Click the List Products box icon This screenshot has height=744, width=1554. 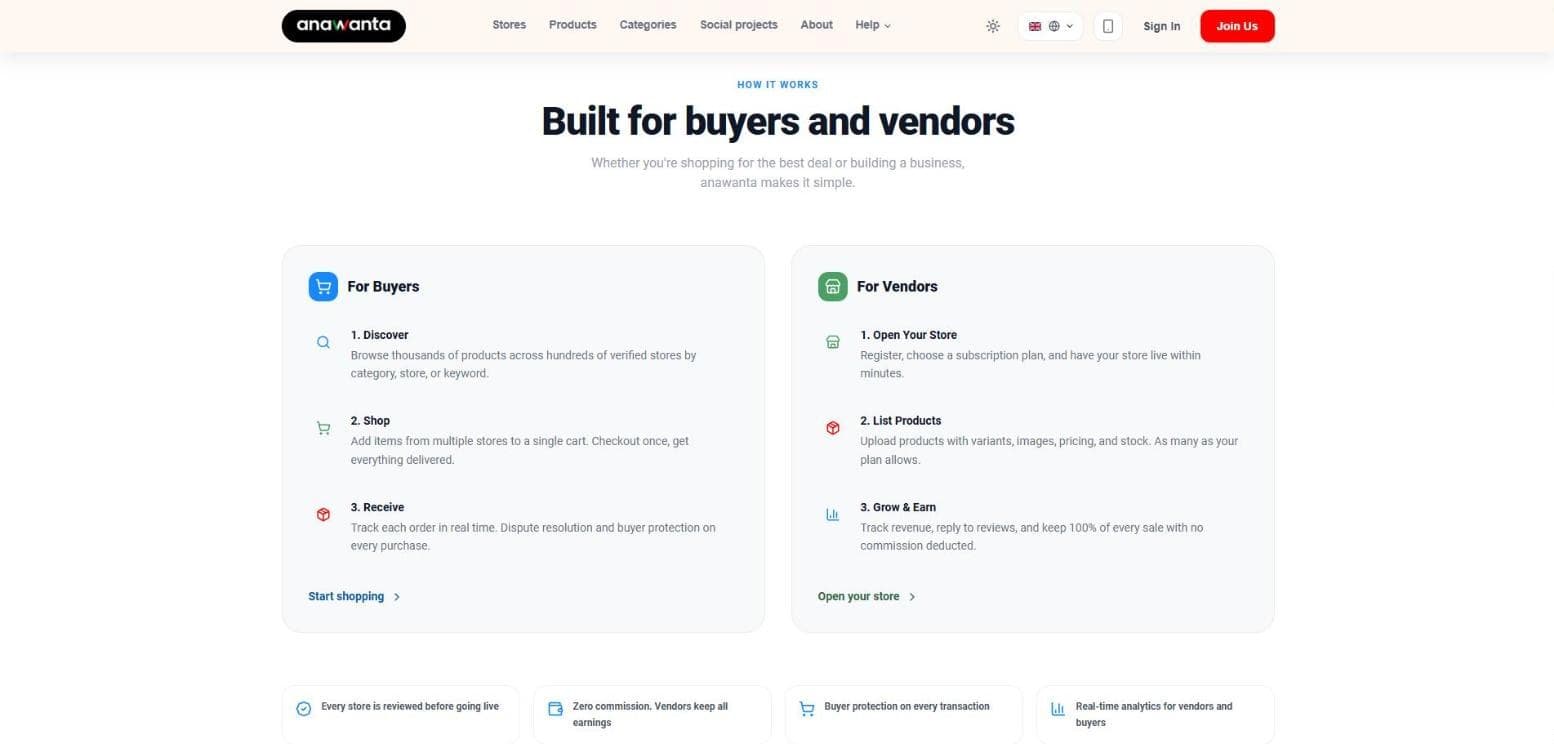[x=833, y=428]
